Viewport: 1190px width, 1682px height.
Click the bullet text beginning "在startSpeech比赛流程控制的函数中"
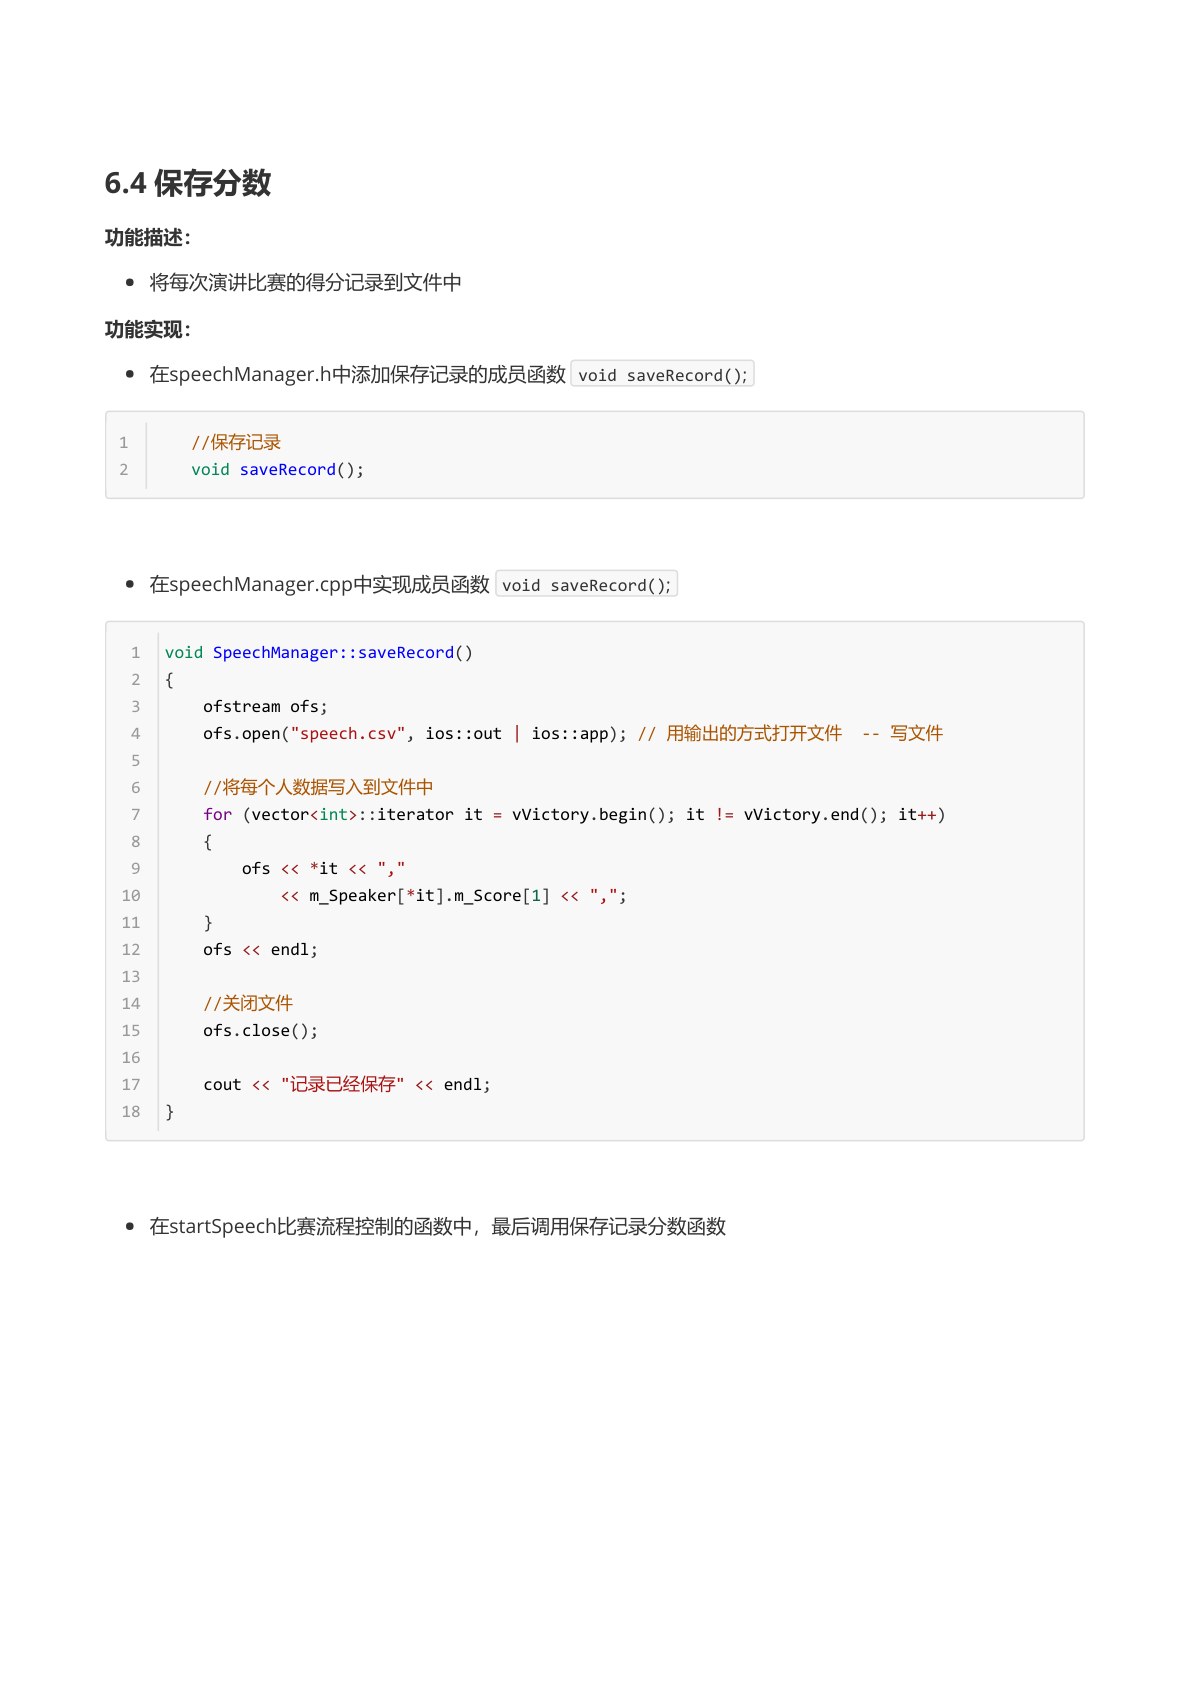pyautogui.click(x=437, y=1227)
